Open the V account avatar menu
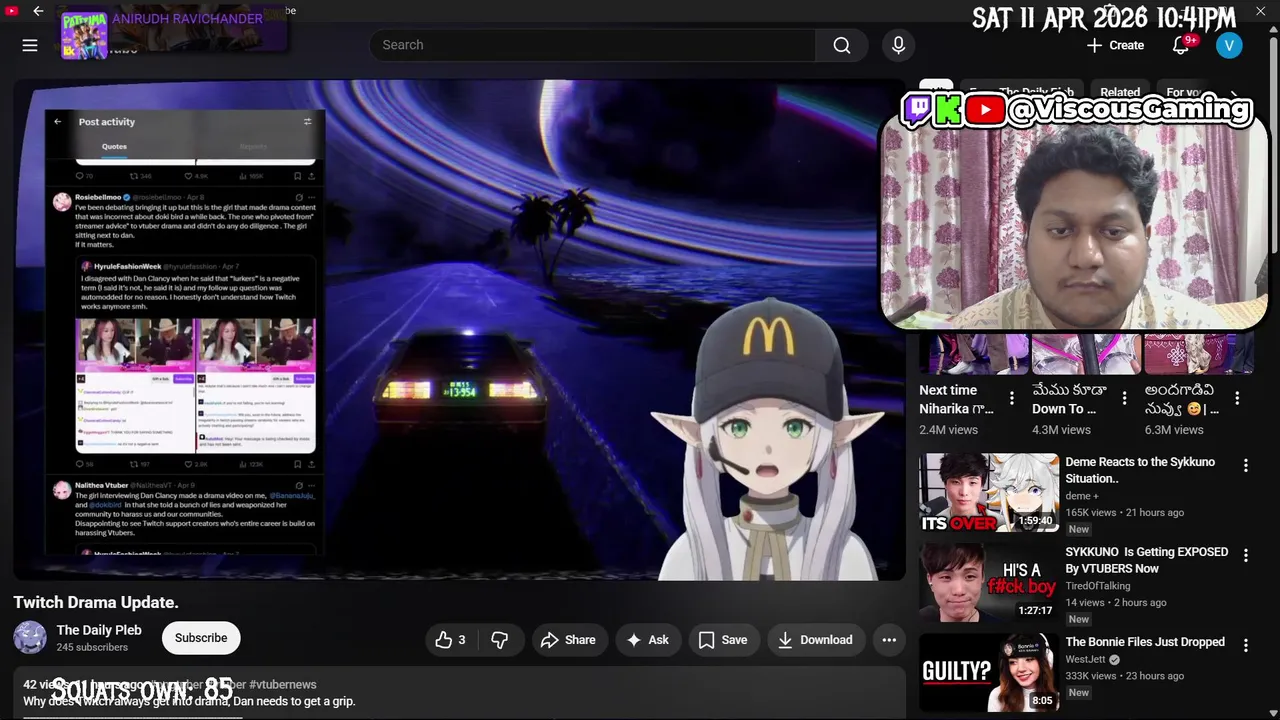The height and width of the screenshot is (720, 1280). coord(1229,45)
